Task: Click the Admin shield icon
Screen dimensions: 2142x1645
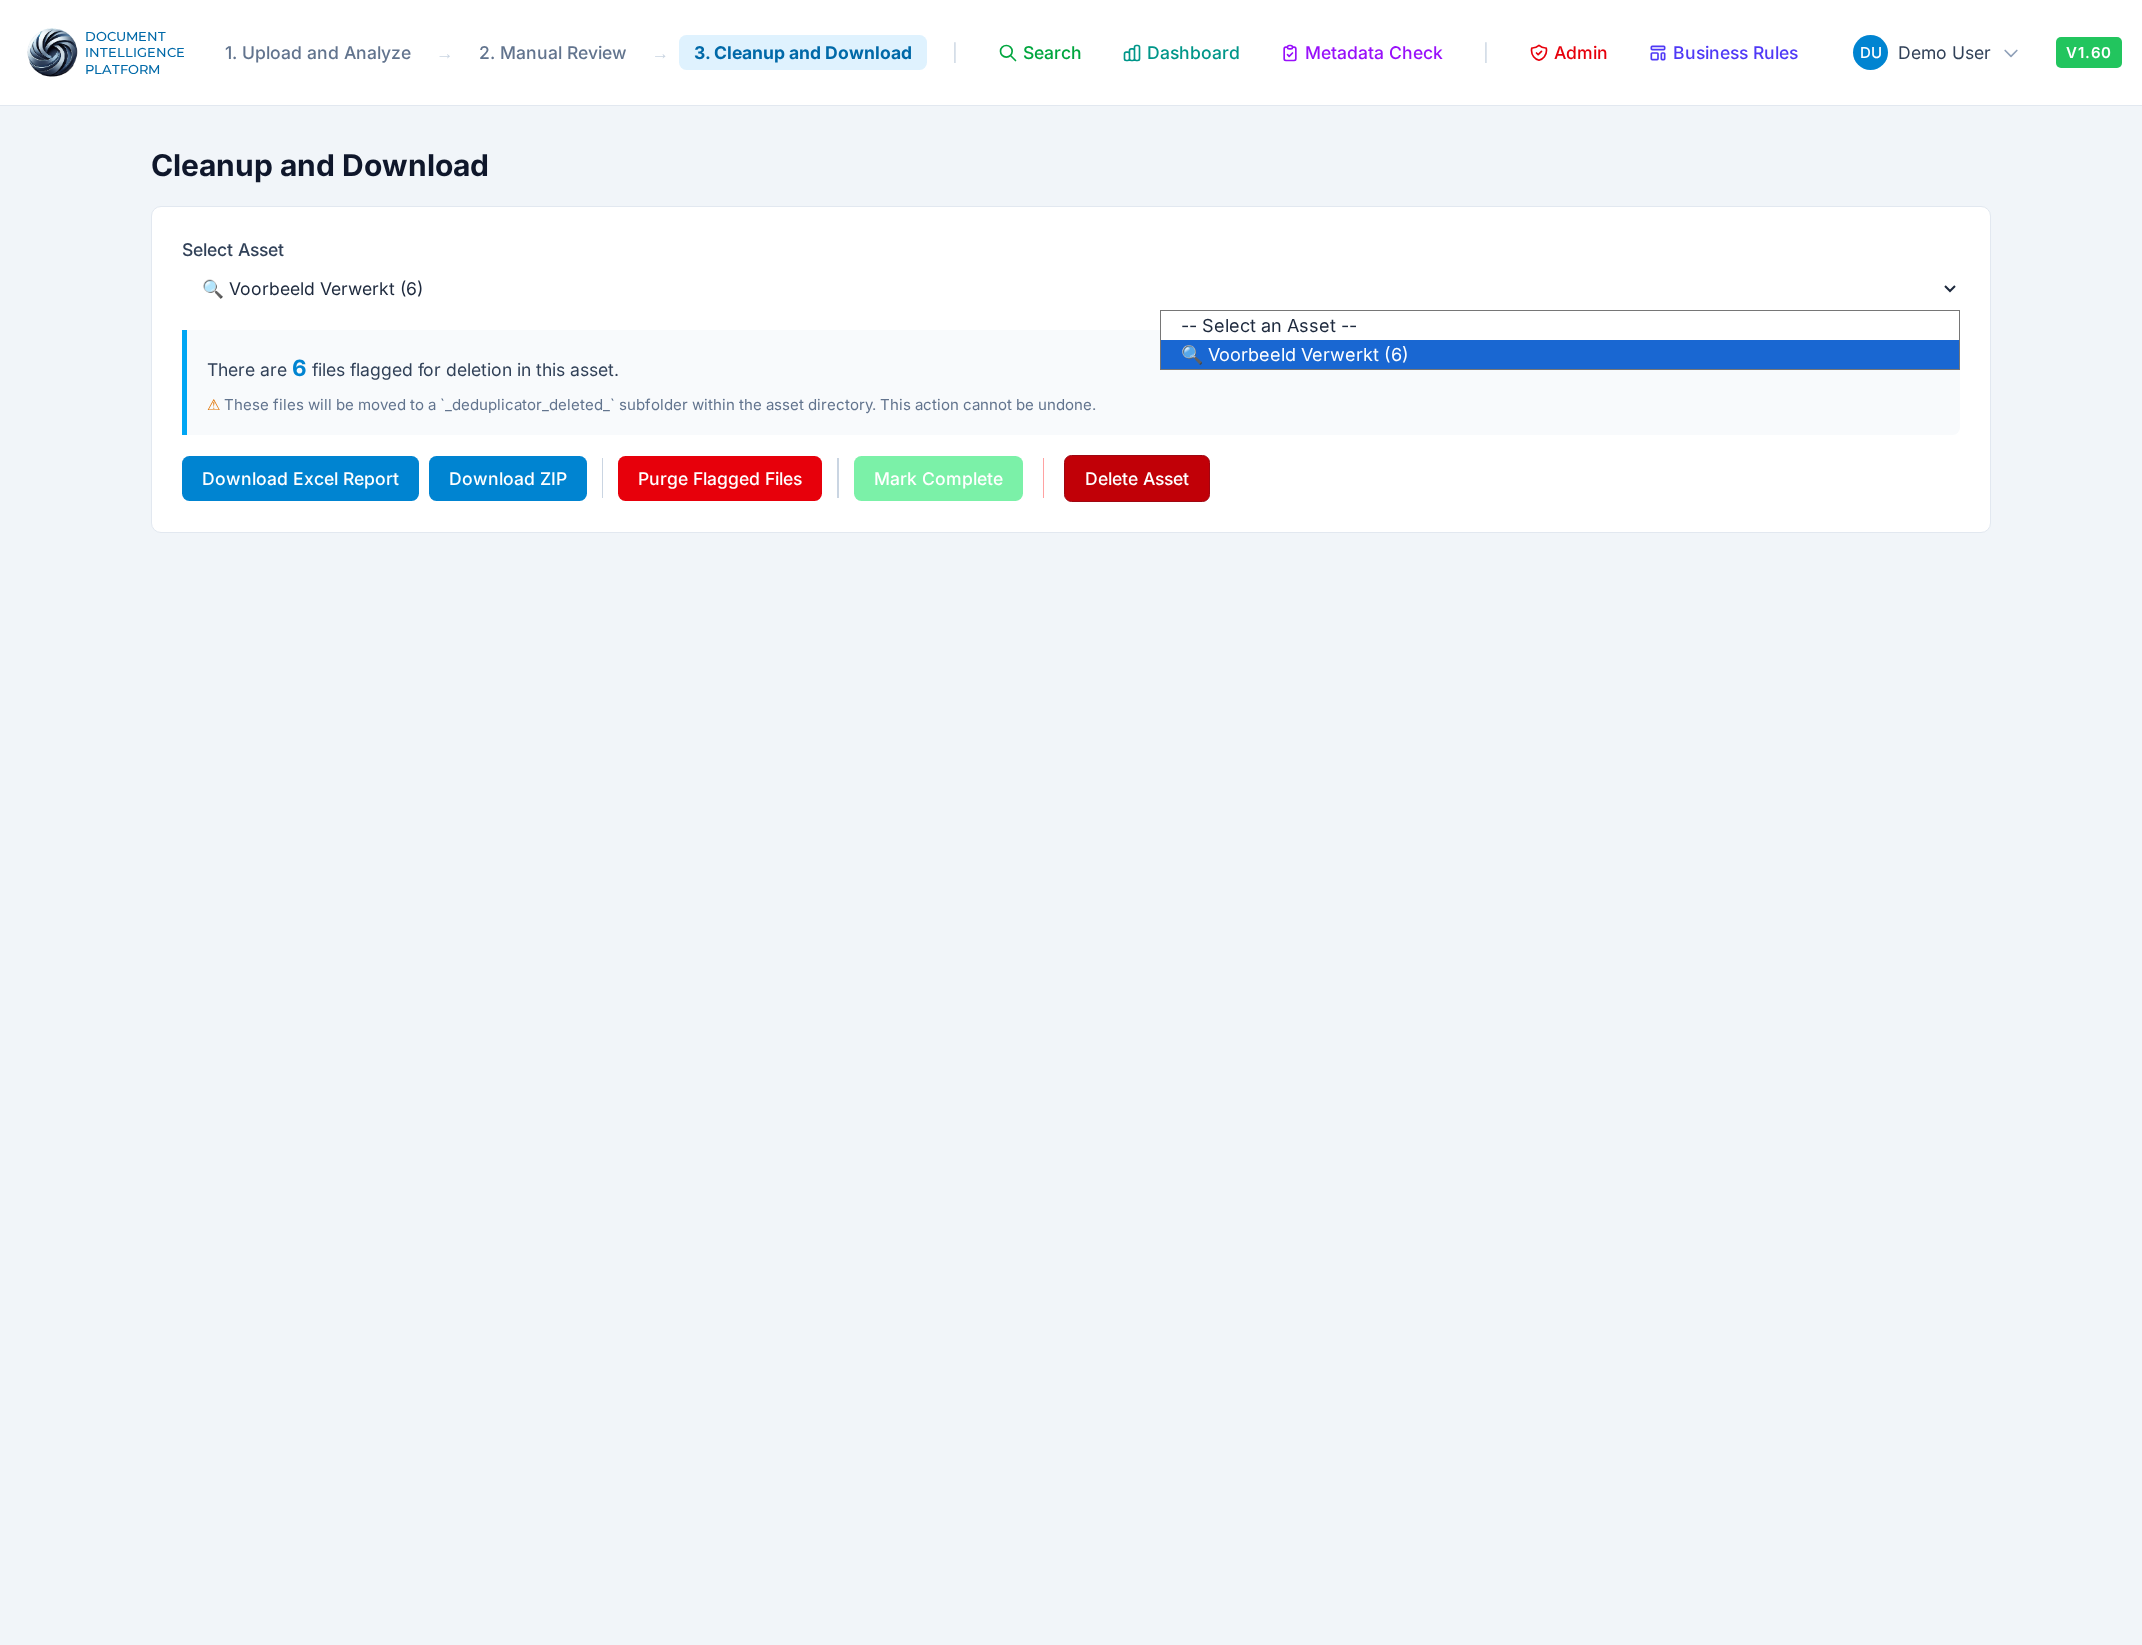Action: [x=1538, y=53]
